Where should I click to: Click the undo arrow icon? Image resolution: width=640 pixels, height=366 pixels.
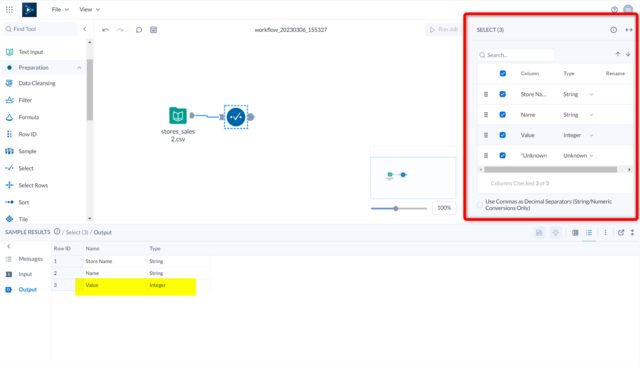click(x=105, y=30)
